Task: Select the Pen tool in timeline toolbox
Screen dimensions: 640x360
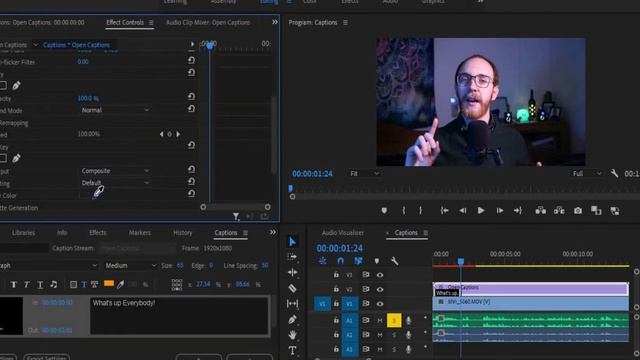Action: 292,319
